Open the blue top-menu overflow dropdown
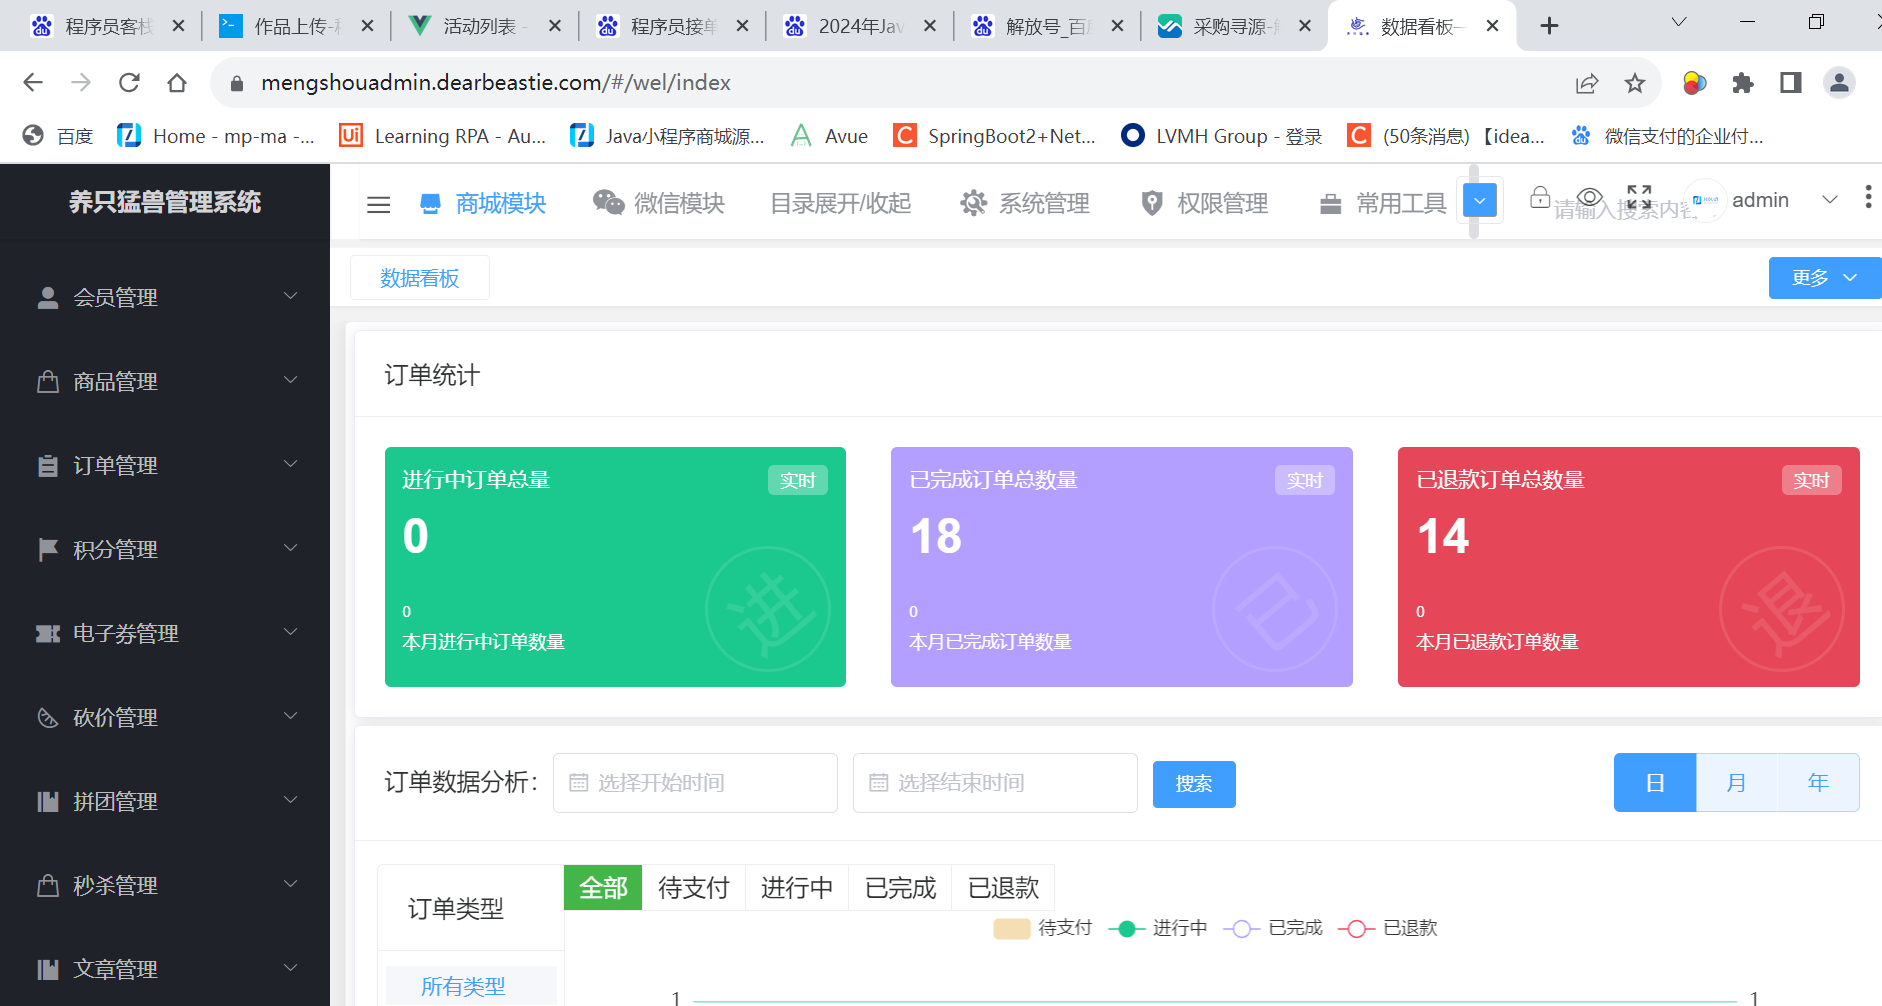This screenshot has width=1882, height=1006. (1480, 201)
